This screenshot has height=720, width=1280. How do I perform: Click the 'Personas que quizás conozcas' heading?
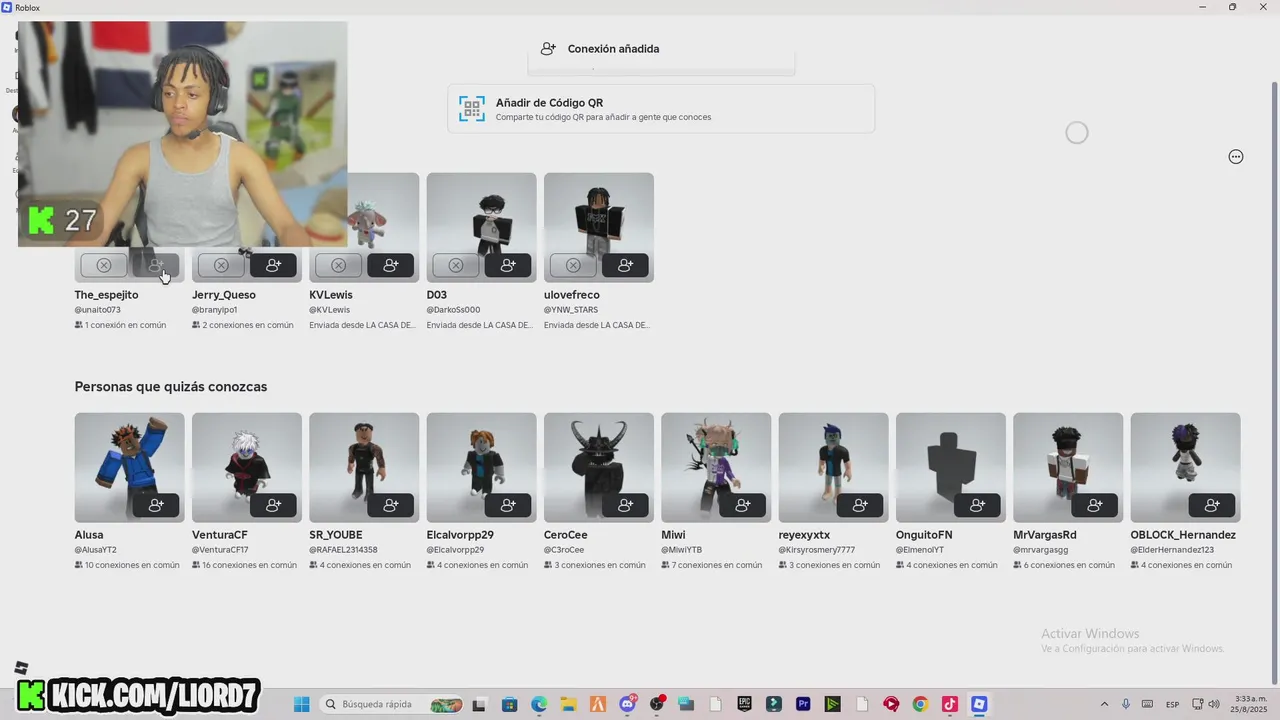point(171,387)
